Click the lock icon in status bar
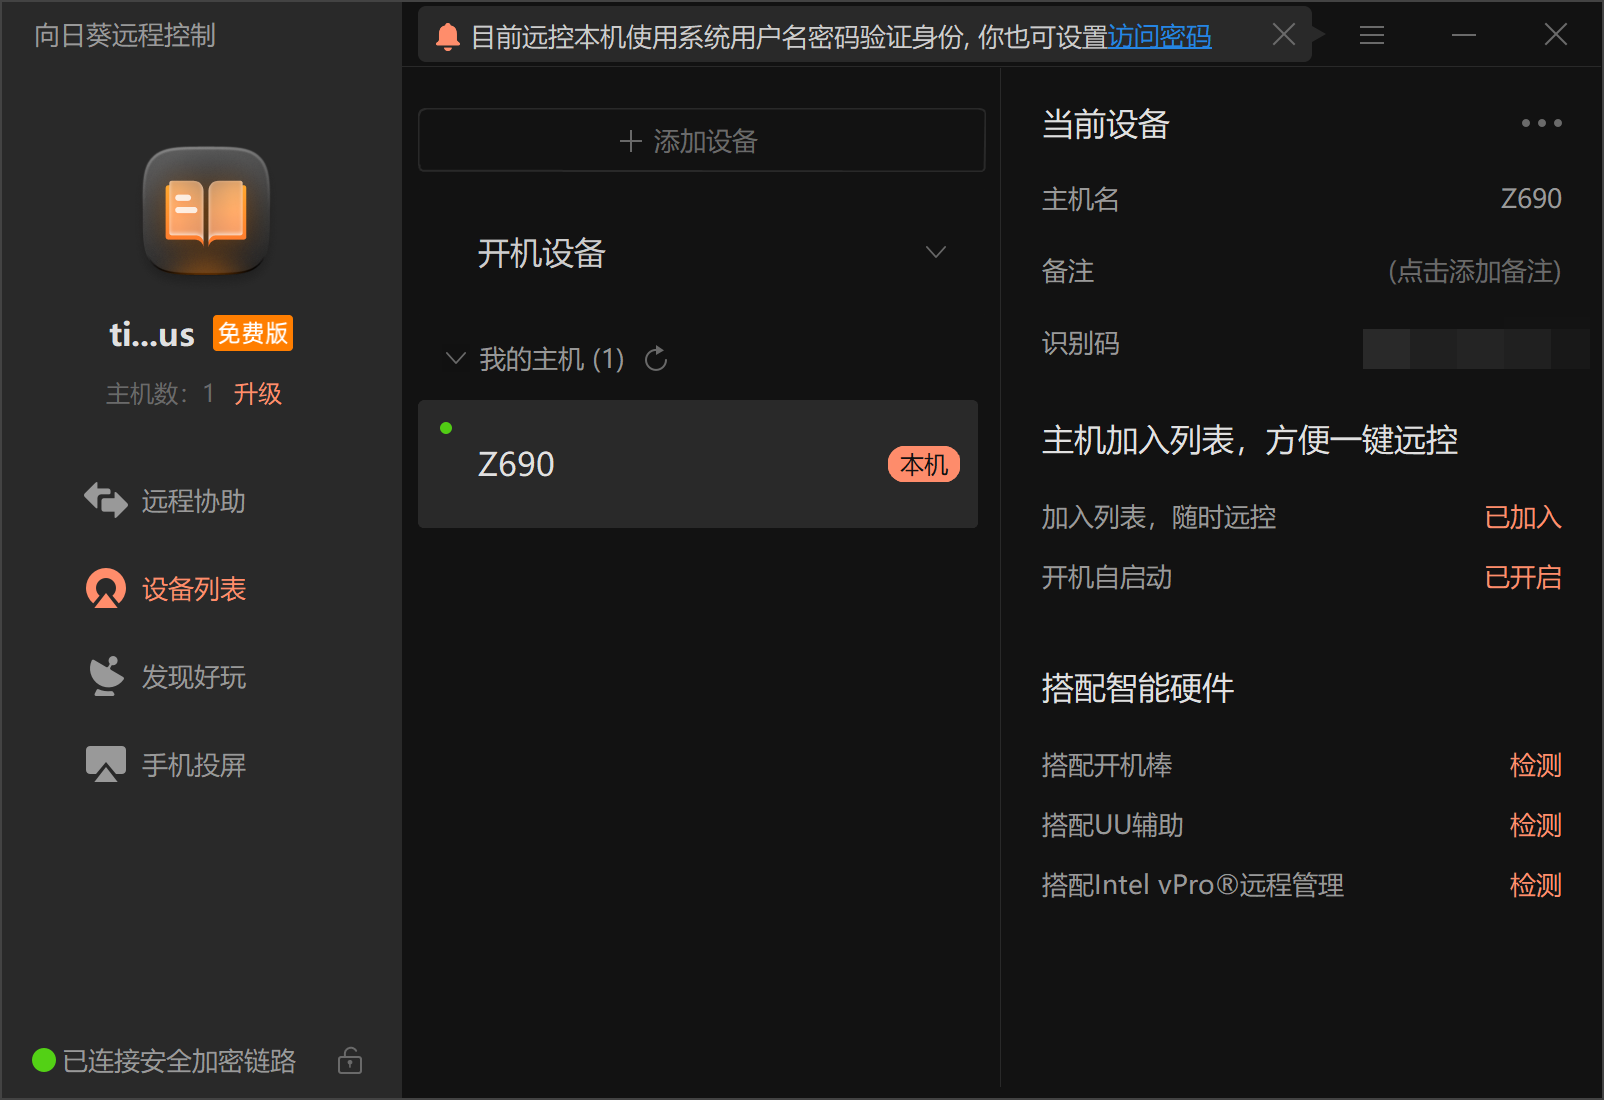The image size is (1604, 1100). point(350,1060)
